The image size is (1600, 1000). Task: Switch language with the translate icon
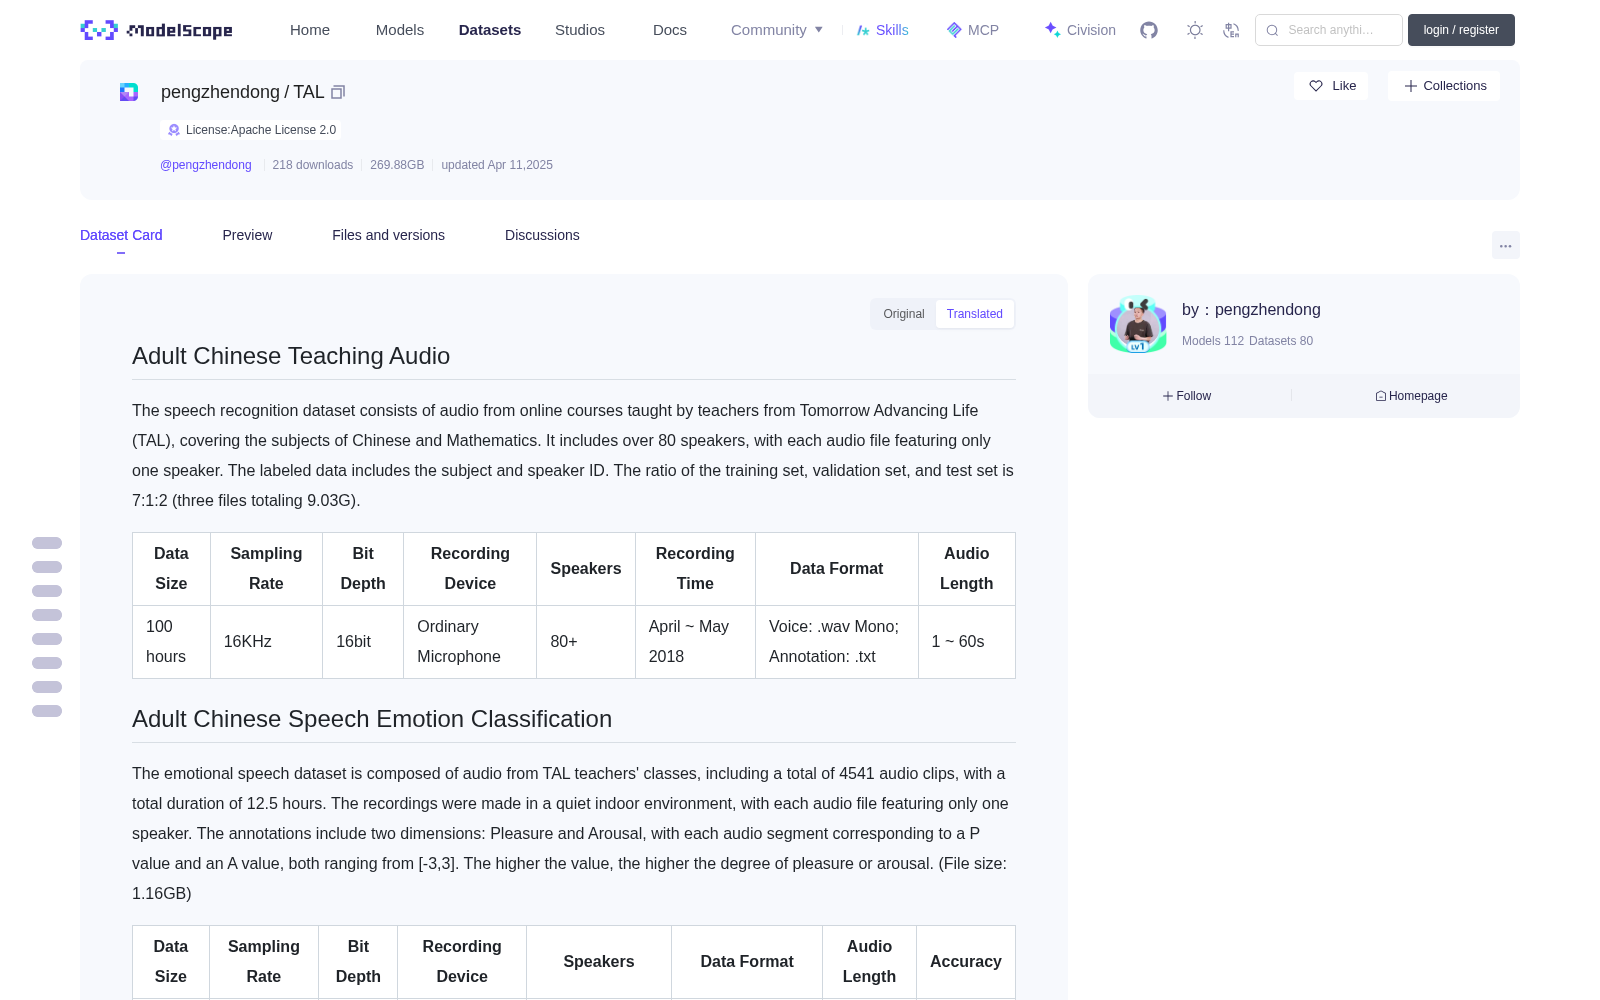pos(1231,30)
